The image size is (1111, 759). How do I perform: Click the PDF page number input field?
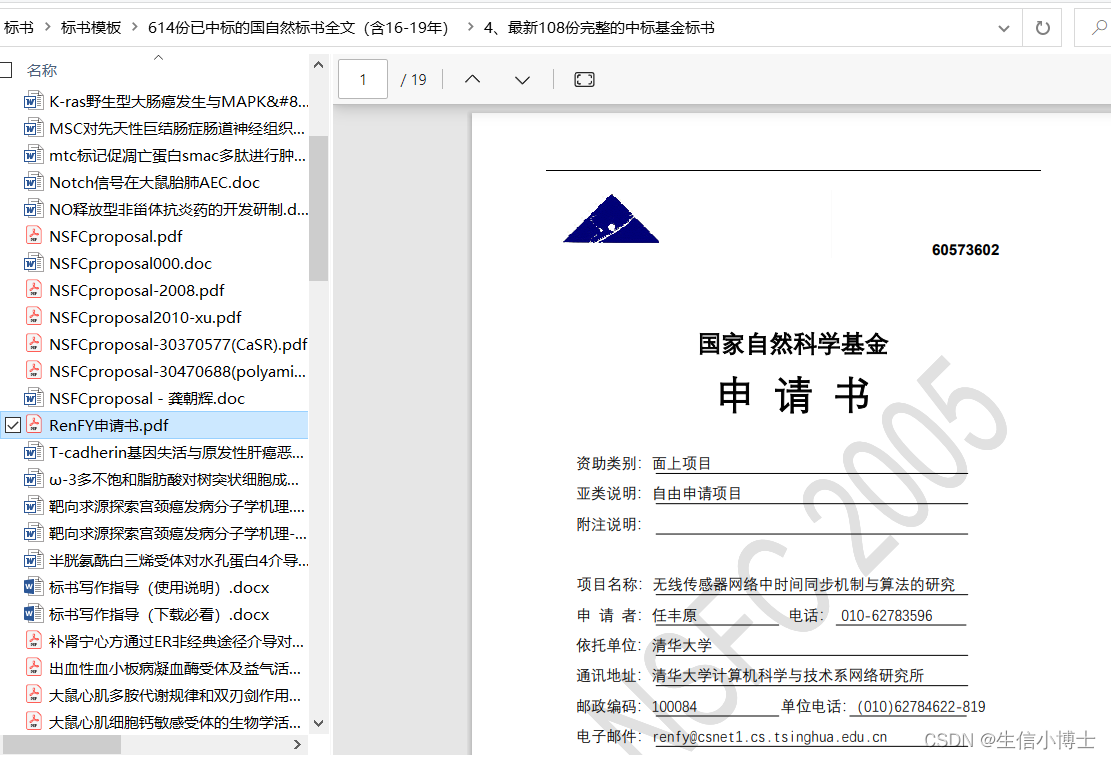363,79
